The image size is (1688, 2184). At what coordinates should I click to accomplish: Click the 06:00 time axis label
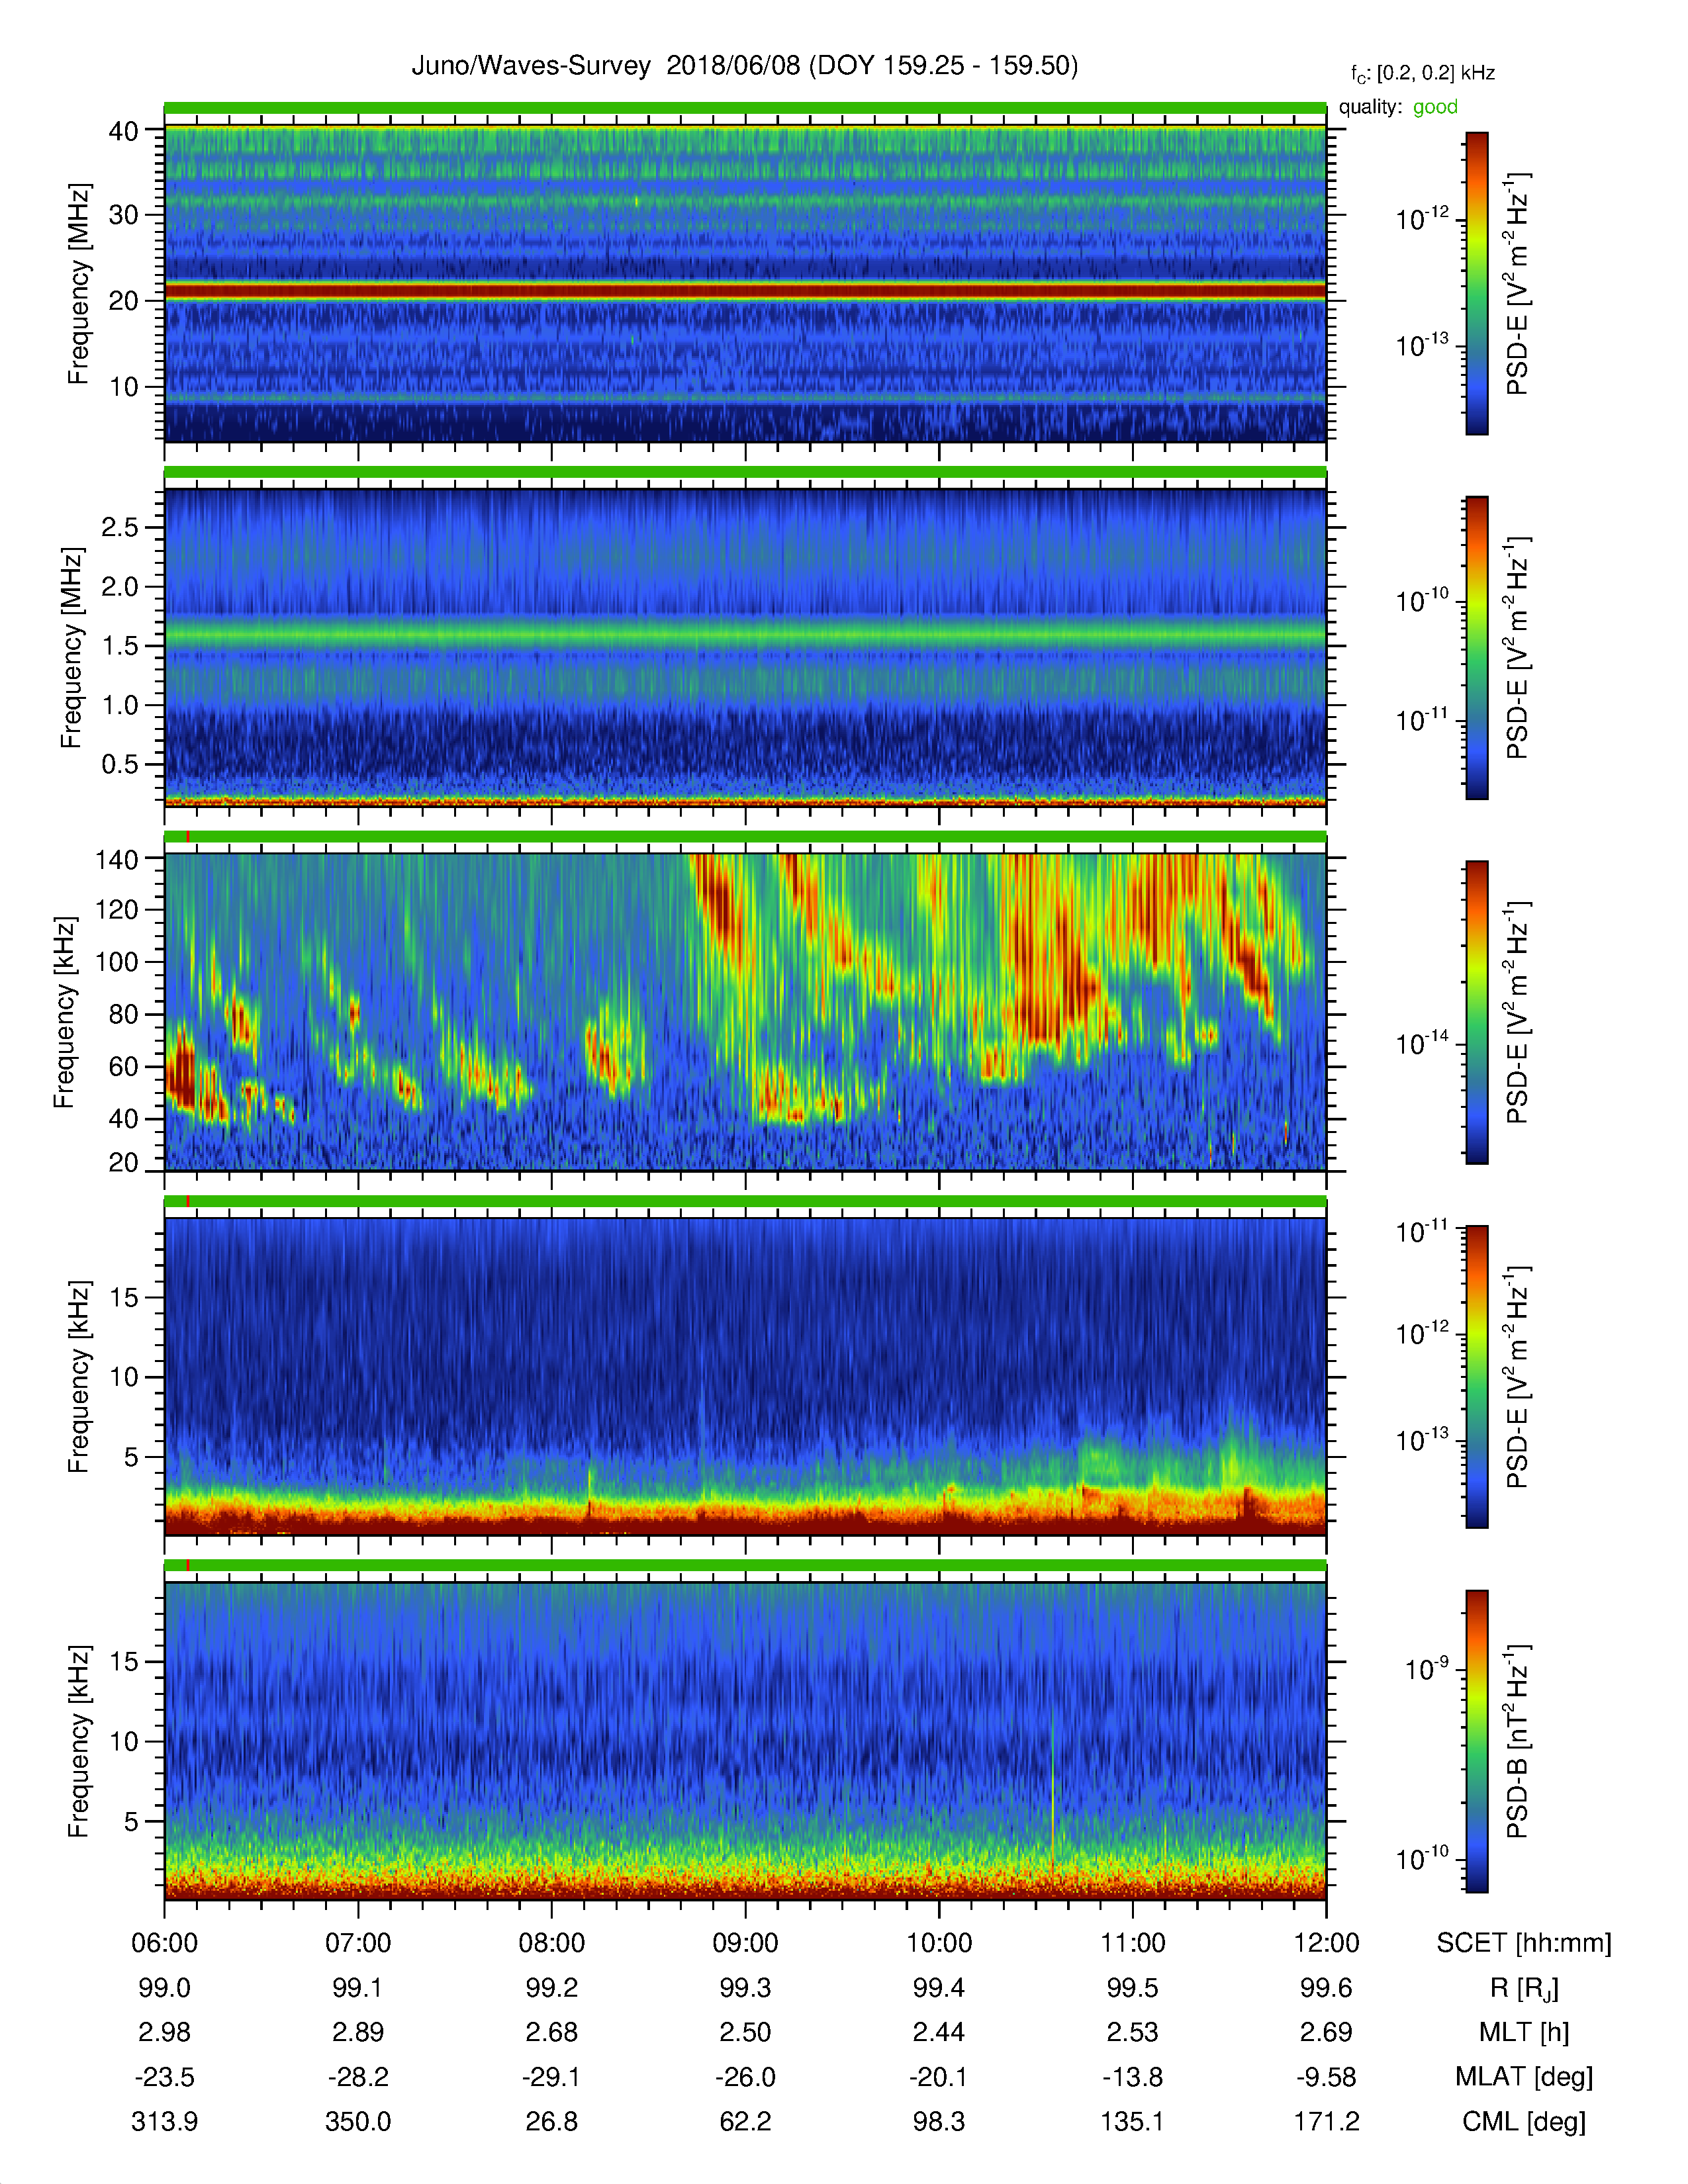point(165,1943)
